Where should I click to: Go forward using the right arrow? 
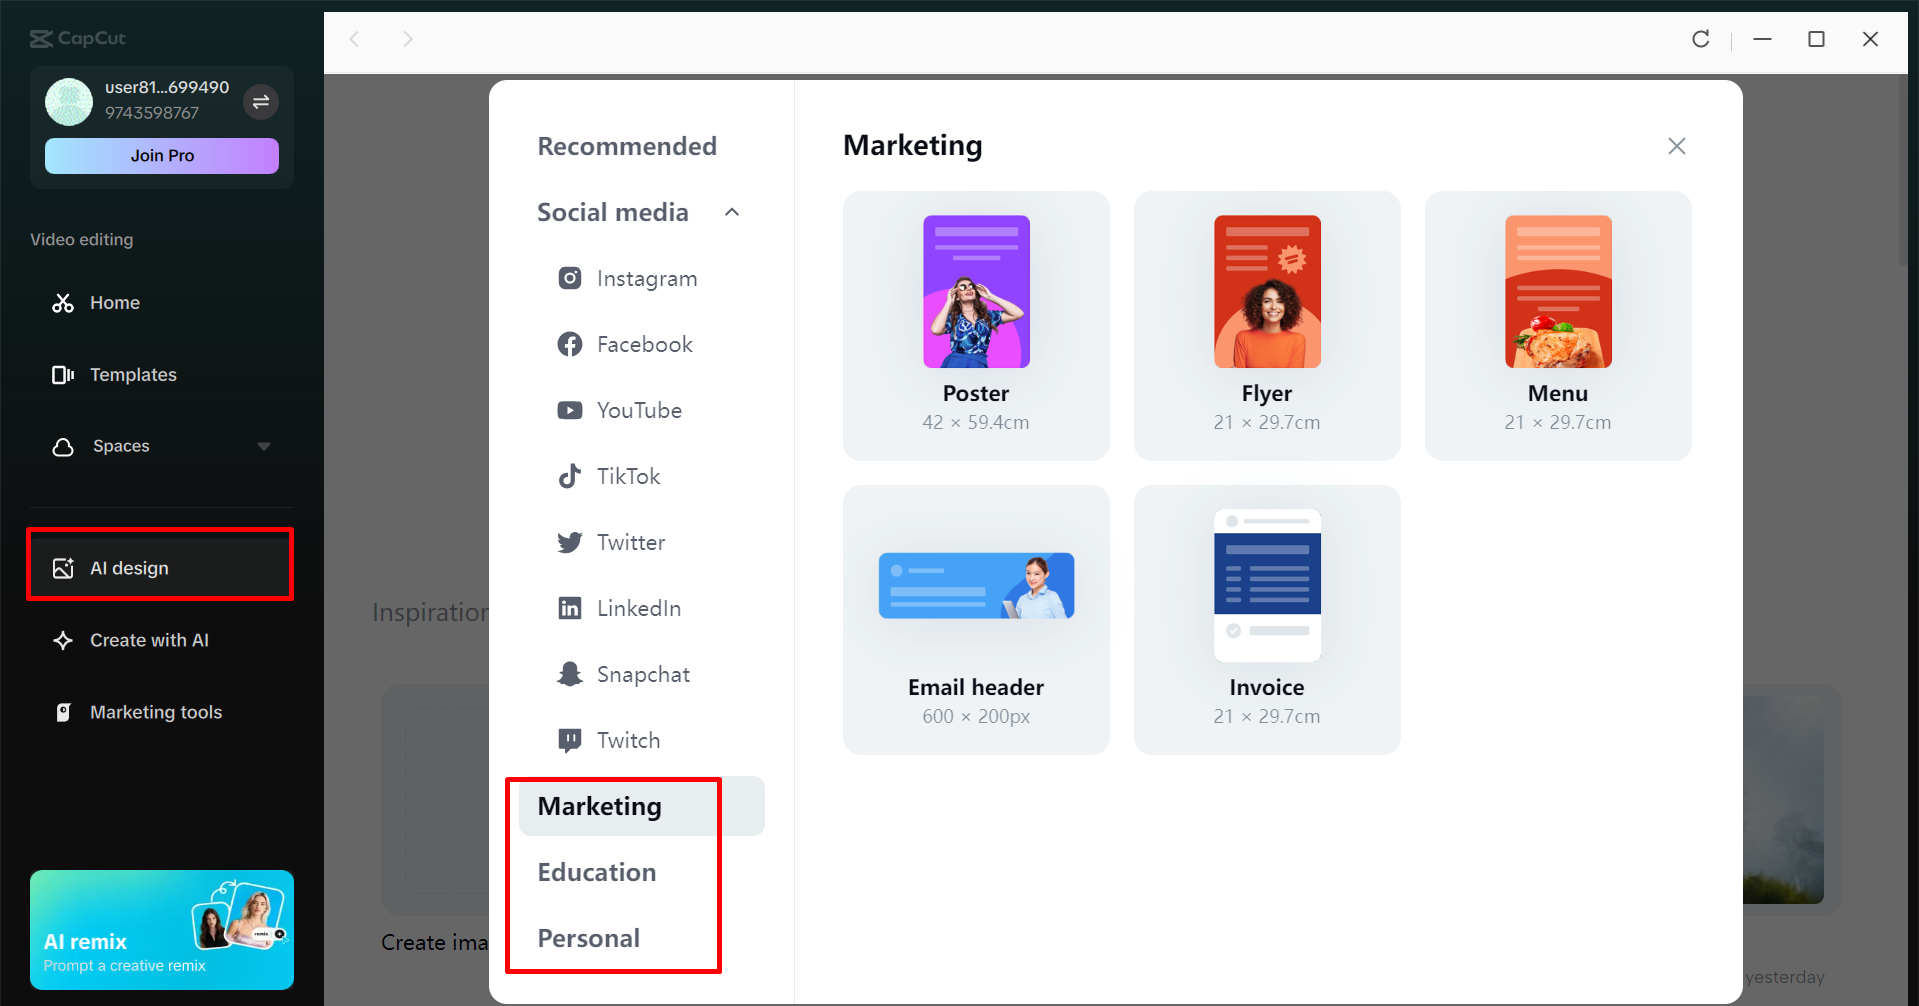click(x=407, y=39)
